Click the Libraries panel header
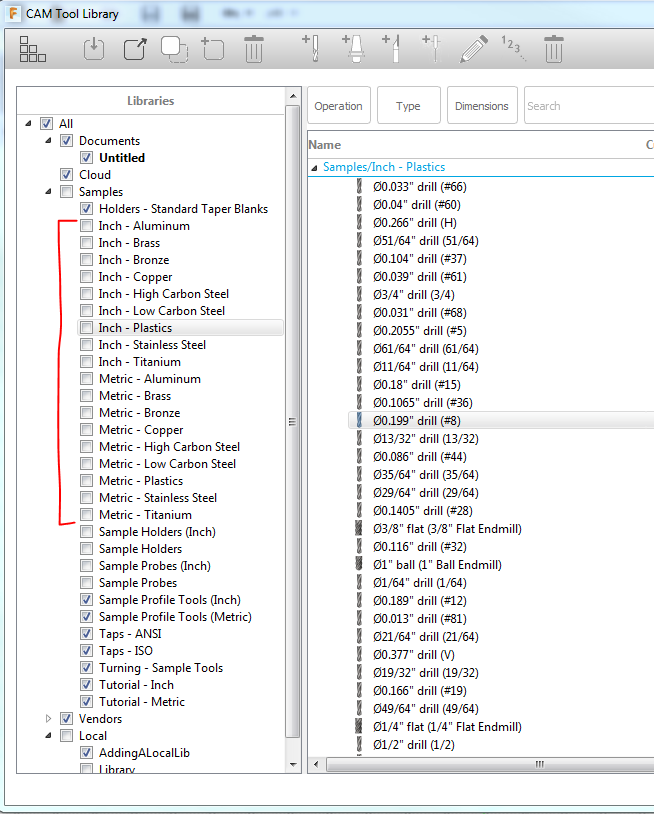 (x=151, y=101)
